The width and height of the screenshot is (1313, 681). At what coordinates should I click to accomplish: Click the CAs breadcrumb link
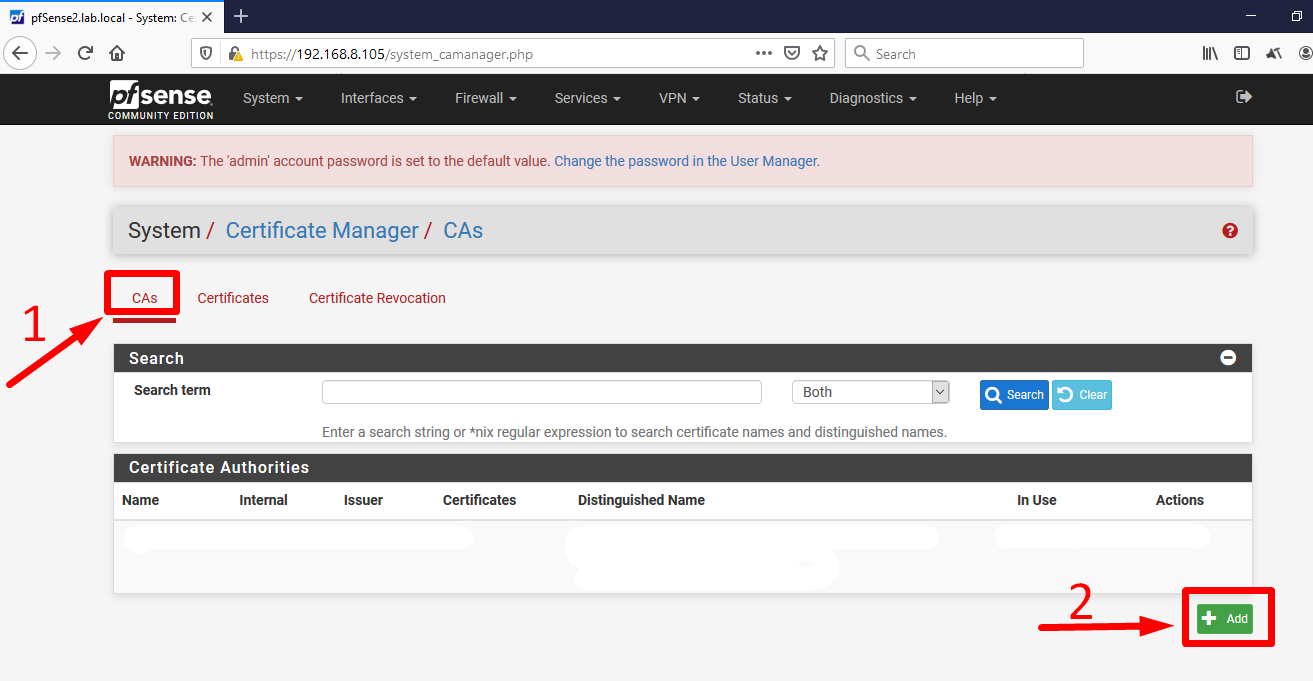click(x=463, y=230)
